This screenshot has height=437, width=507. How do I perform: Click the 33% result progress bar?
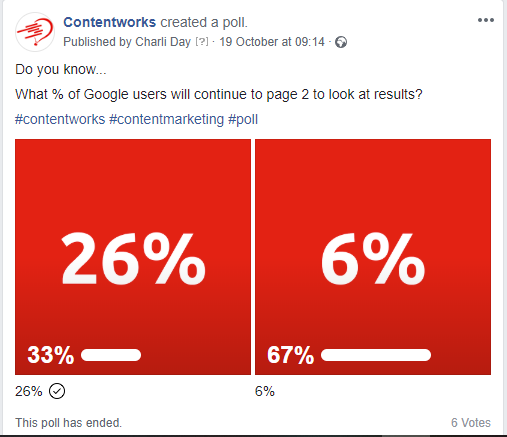[x=111, y=355]
